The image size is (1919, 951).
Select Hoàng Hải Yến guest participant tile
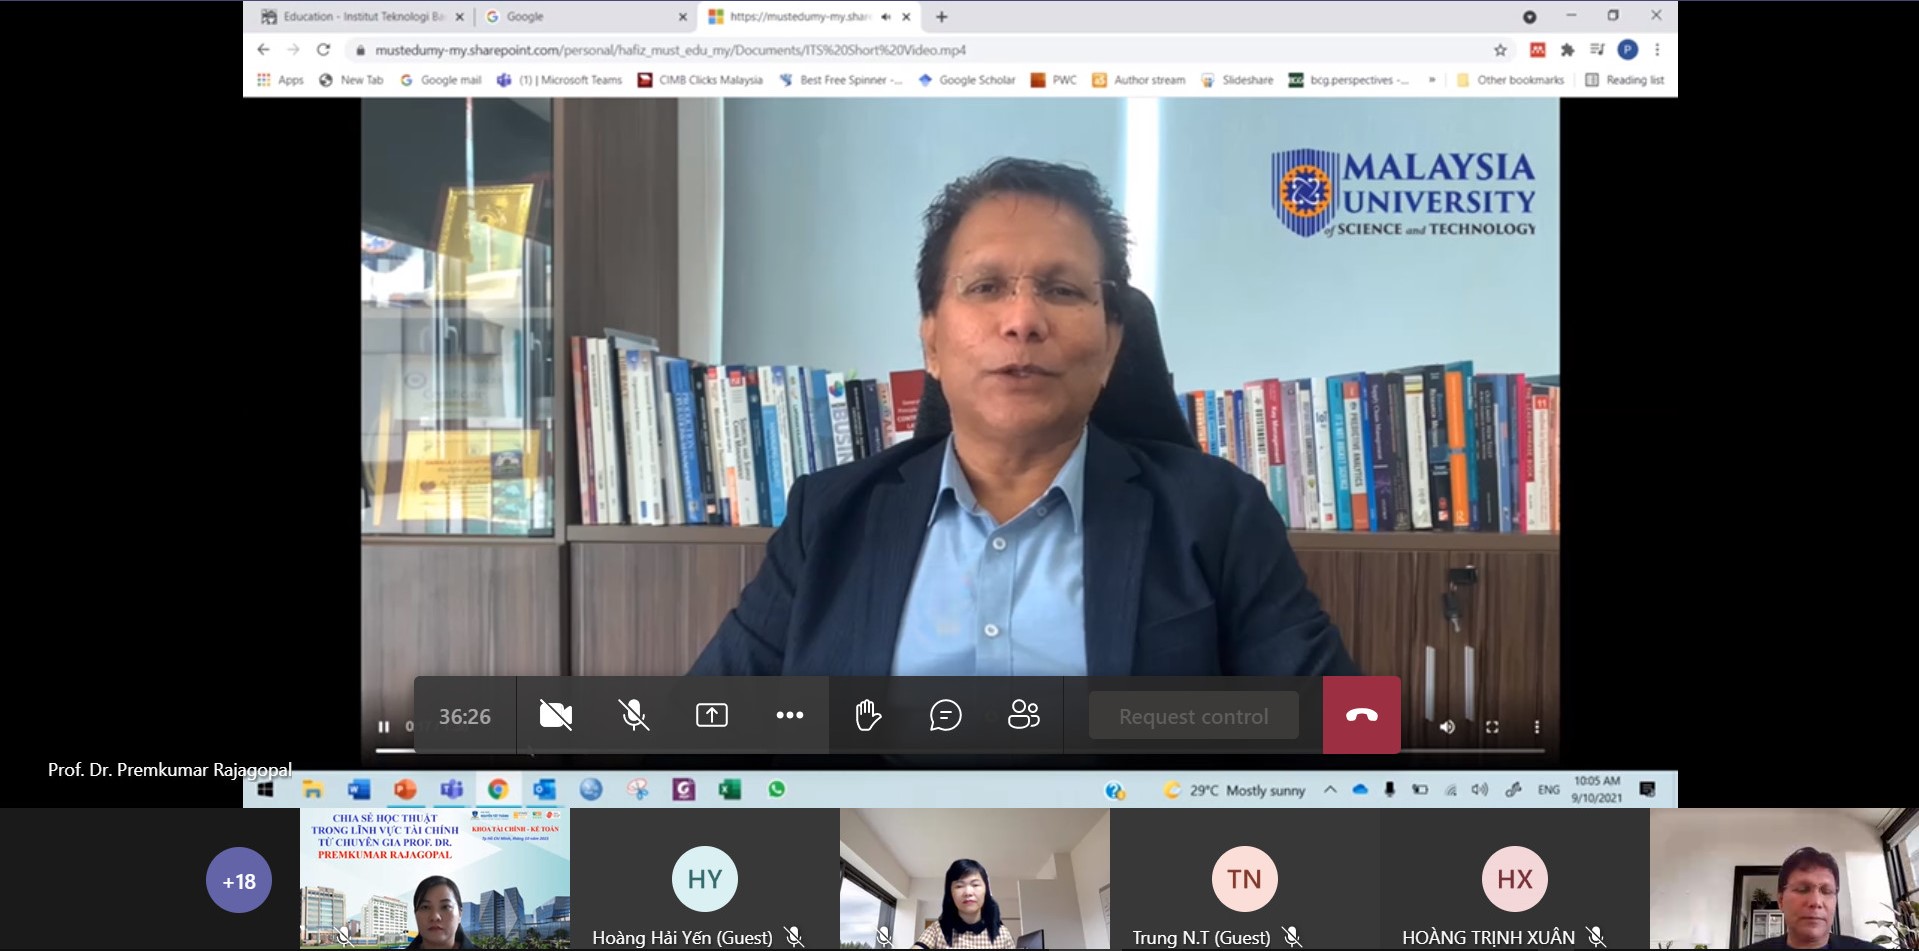(704, 880)
